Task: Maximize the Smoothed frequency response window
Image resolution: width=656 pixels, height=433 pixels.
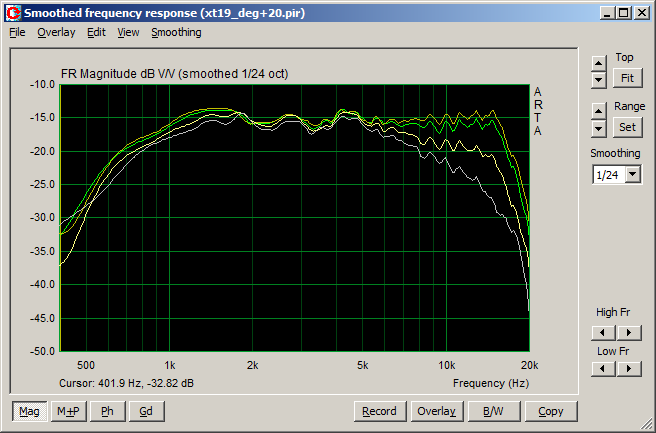Action: [623, 13]
